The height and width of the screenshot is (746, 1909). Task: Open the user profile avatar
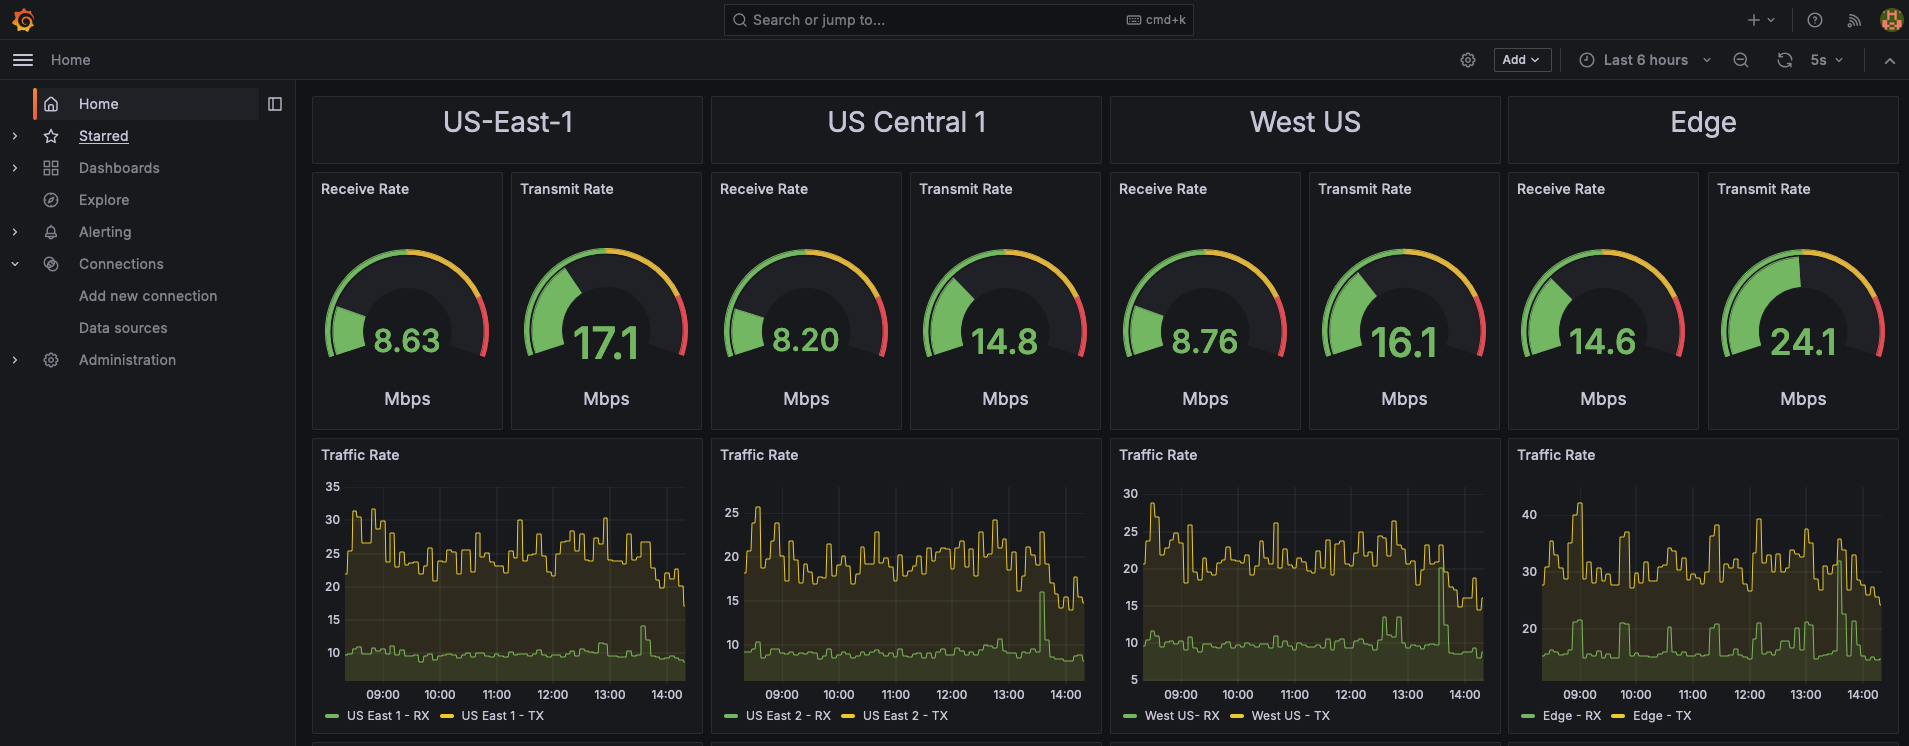1891,20
